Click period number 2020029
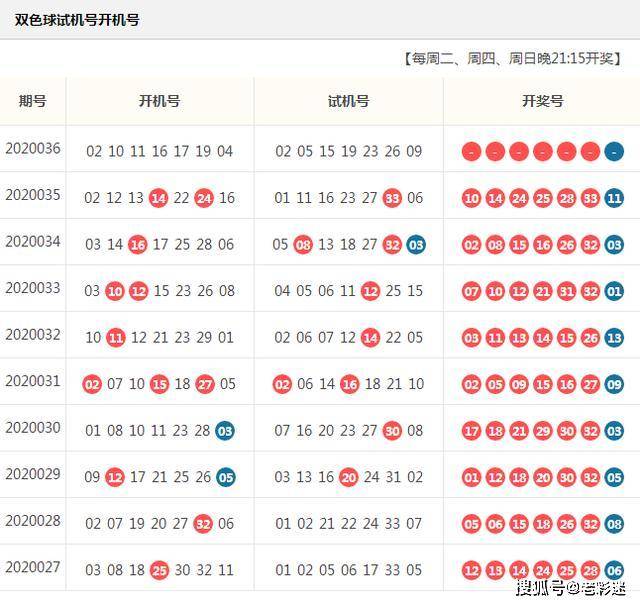The height and width of the screenshot is (605, 640). pyautogui.click(x=33, y=474)
